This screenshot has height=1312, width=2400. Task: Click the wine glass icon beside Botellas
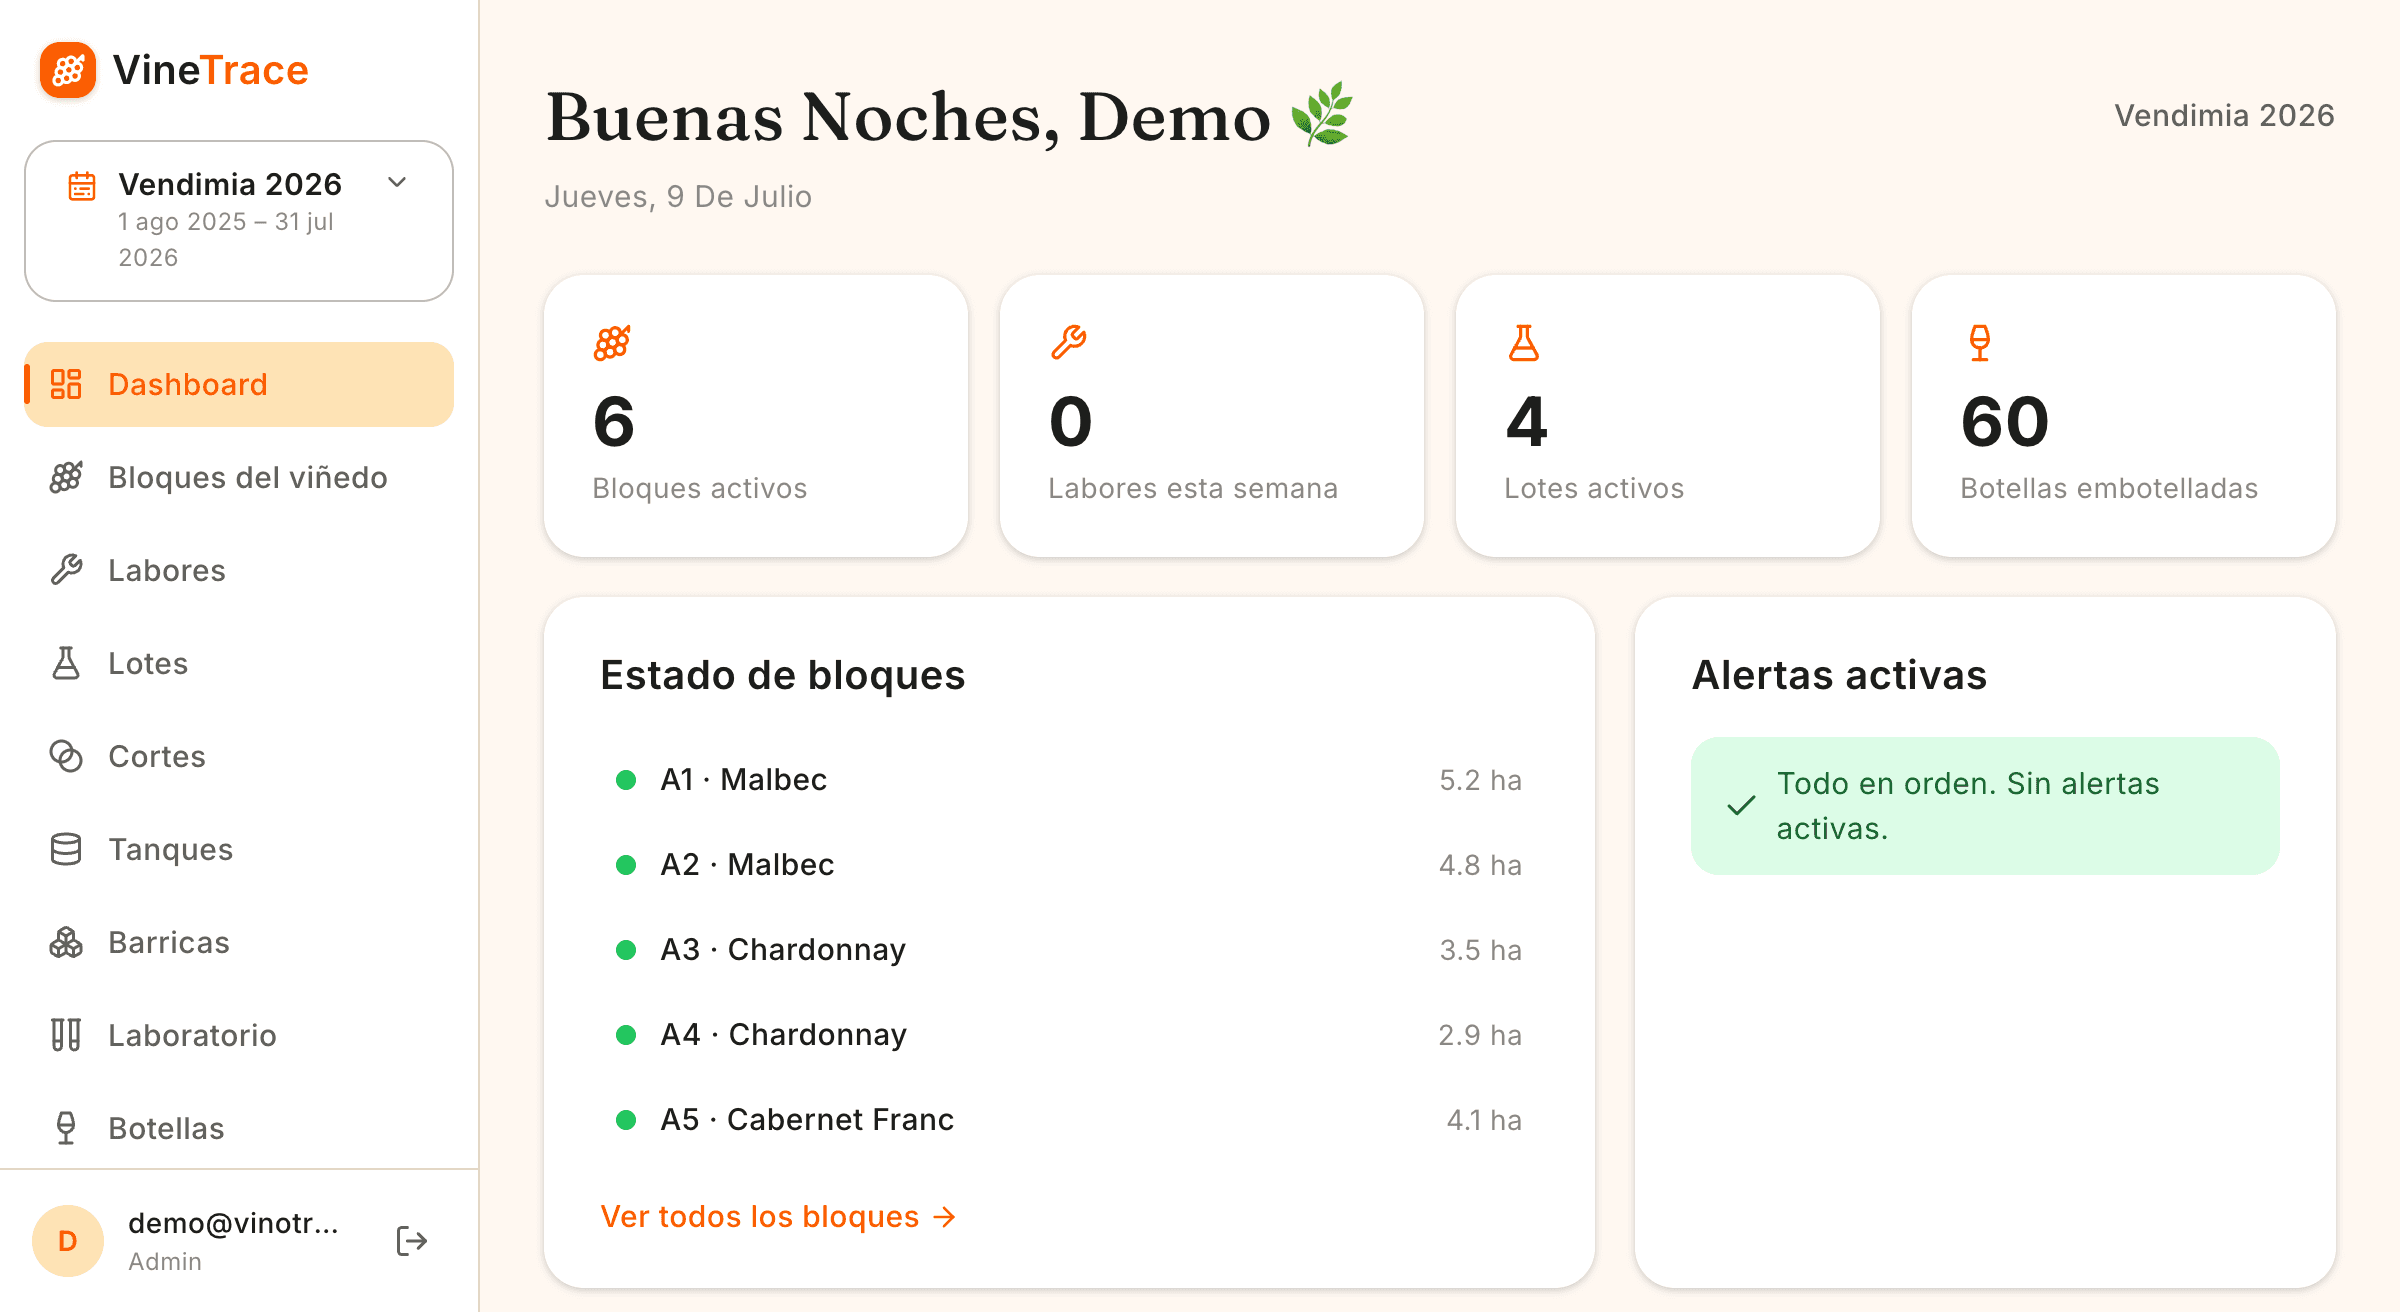[x=66, y=1128]
